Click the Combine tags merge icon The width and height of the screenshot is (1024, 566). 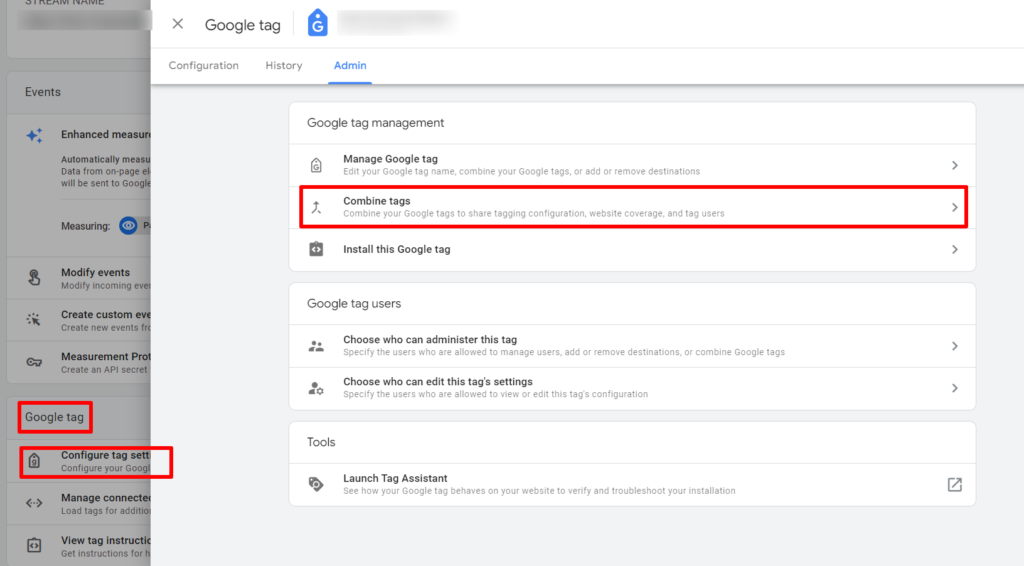[316, 208]
